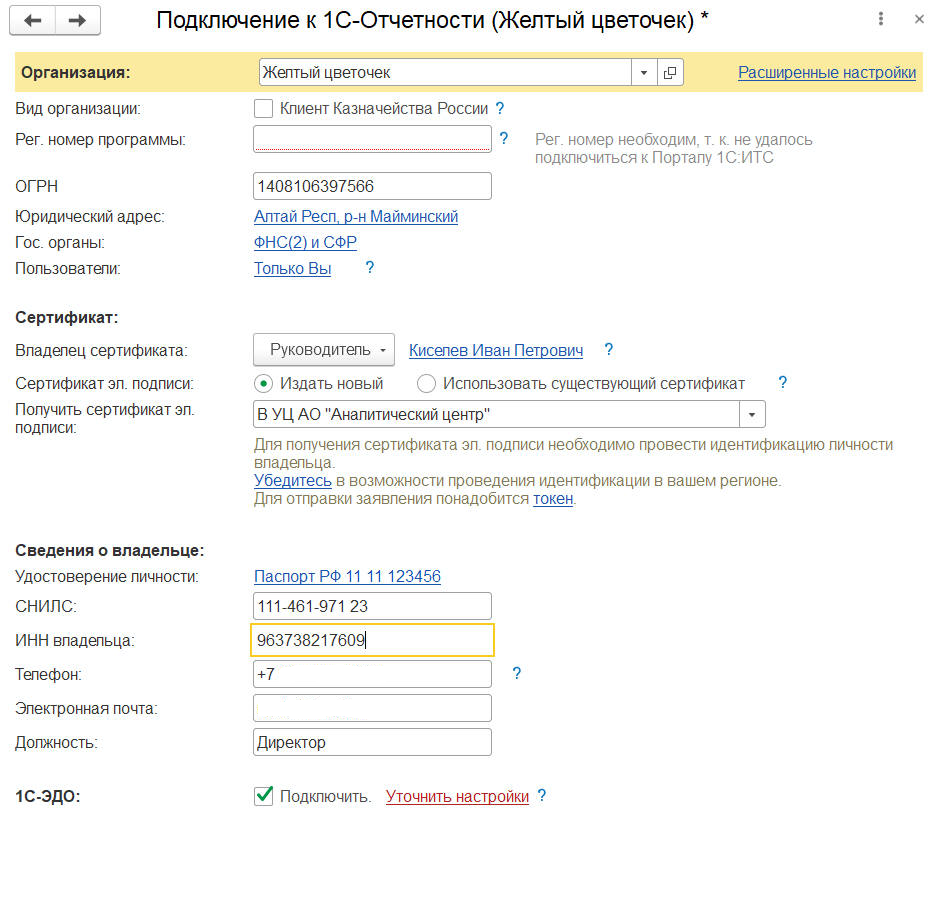
Task: Open the three-dot more options menu
Action: (x=880, y=19)
